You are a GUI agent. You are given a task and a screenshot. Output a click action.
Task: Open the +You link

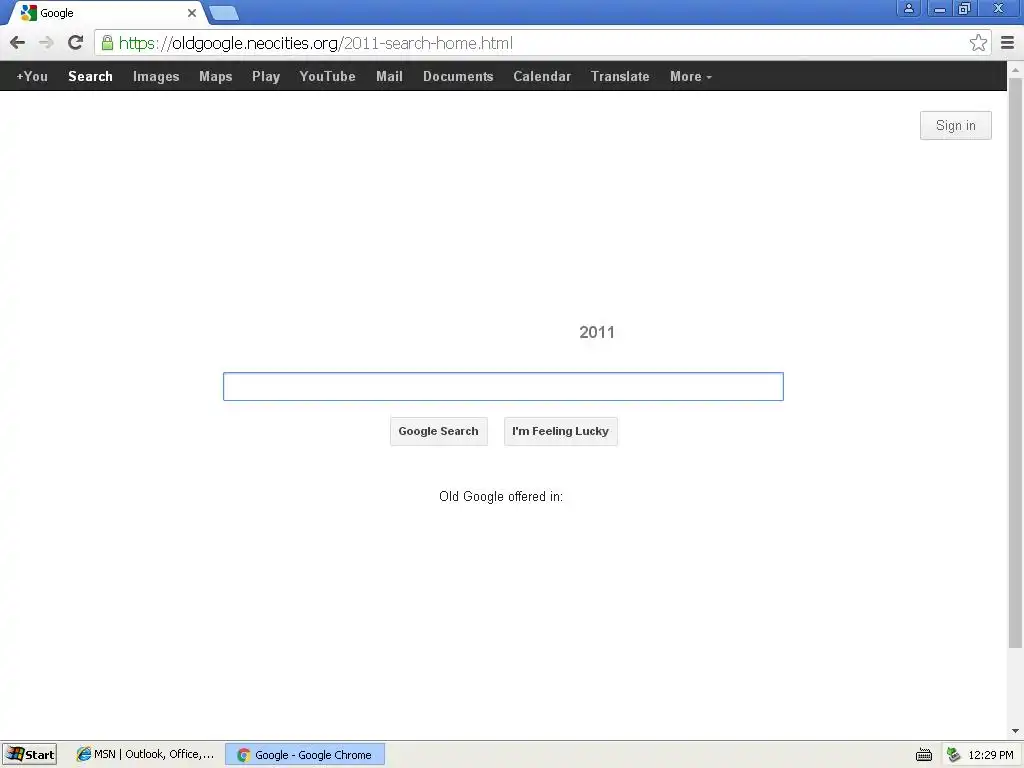32,76
